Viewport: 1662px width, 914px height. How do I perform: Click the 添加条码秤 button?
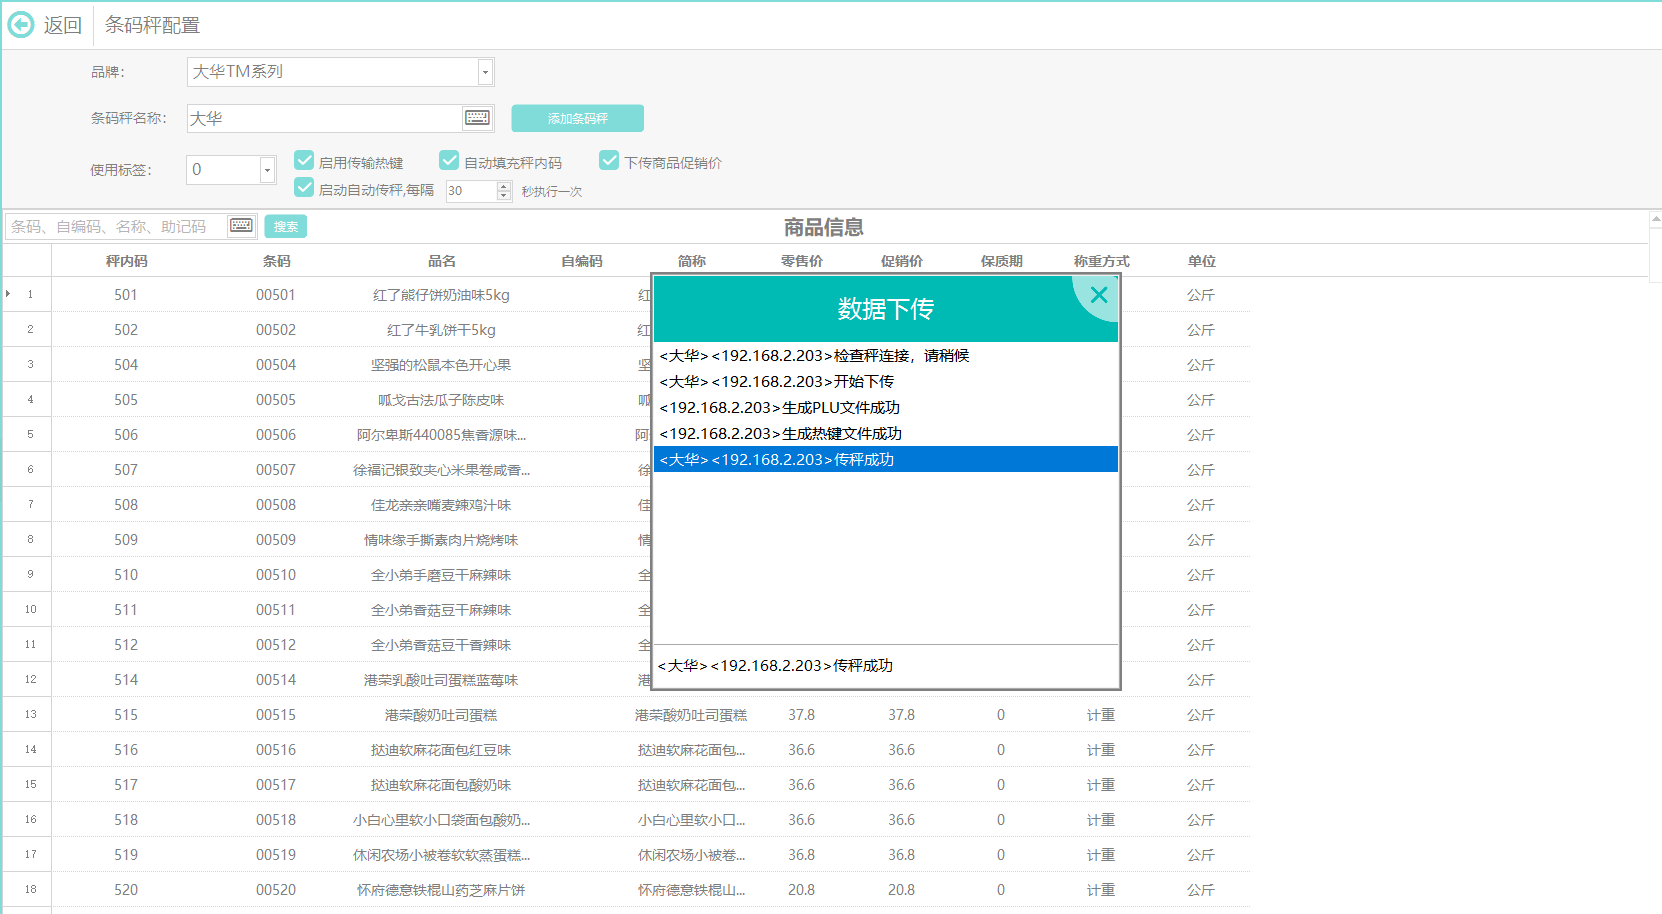click(x=577, y=118)
